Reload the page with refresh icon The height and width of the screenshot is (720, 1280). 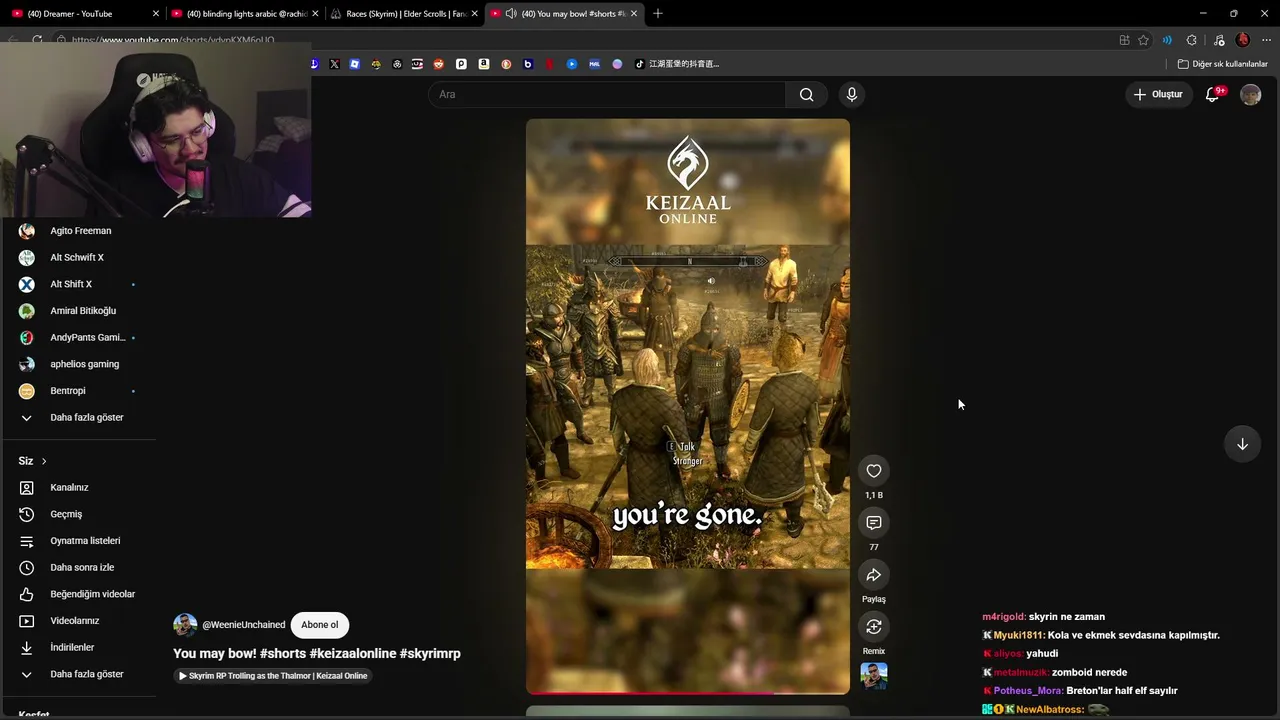tap(37, 40)
